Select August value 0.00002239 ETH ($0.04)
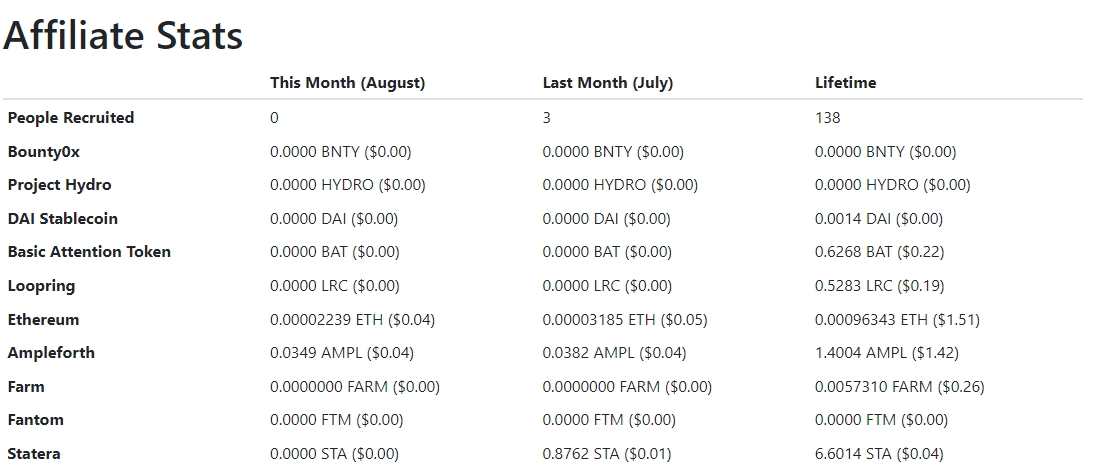The height and width of the screenshot is (476, 1095). click(x=353, y=320)
